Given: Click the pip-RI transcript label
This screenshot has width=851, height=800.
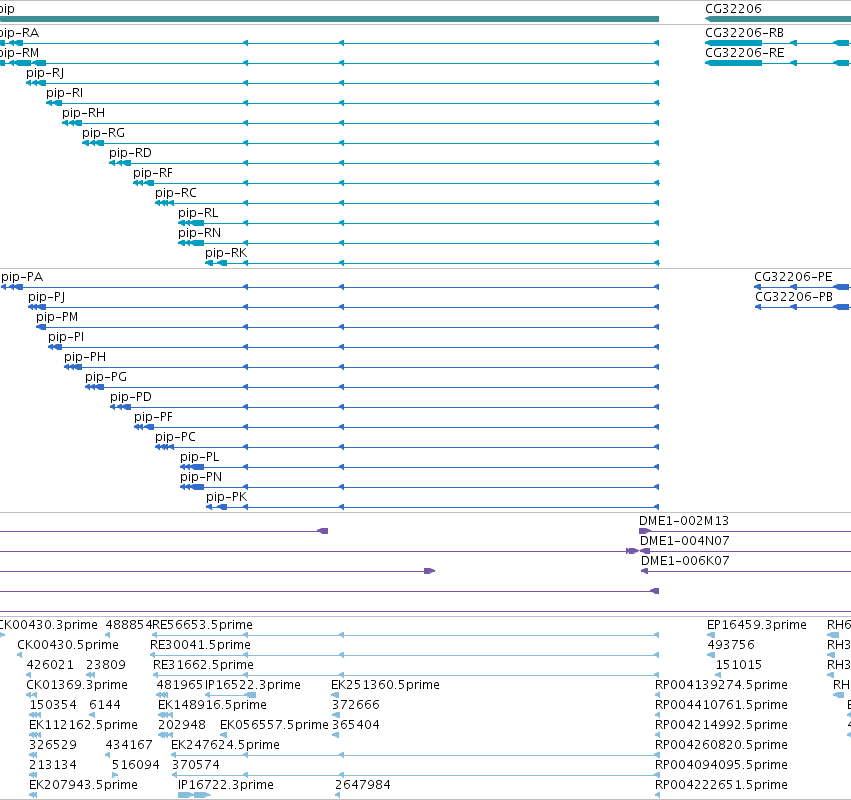Looking at the screenshot, I should (x=65, y=93).
